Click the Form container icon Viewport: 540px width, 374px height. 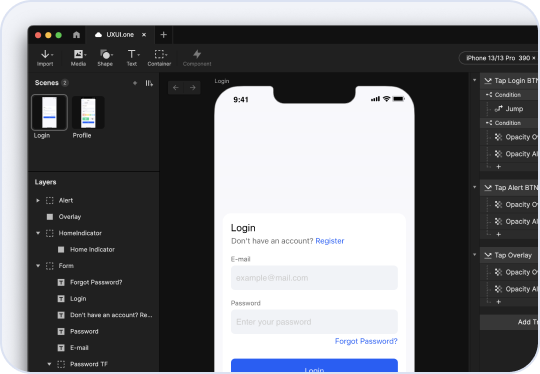click(50, 266)
